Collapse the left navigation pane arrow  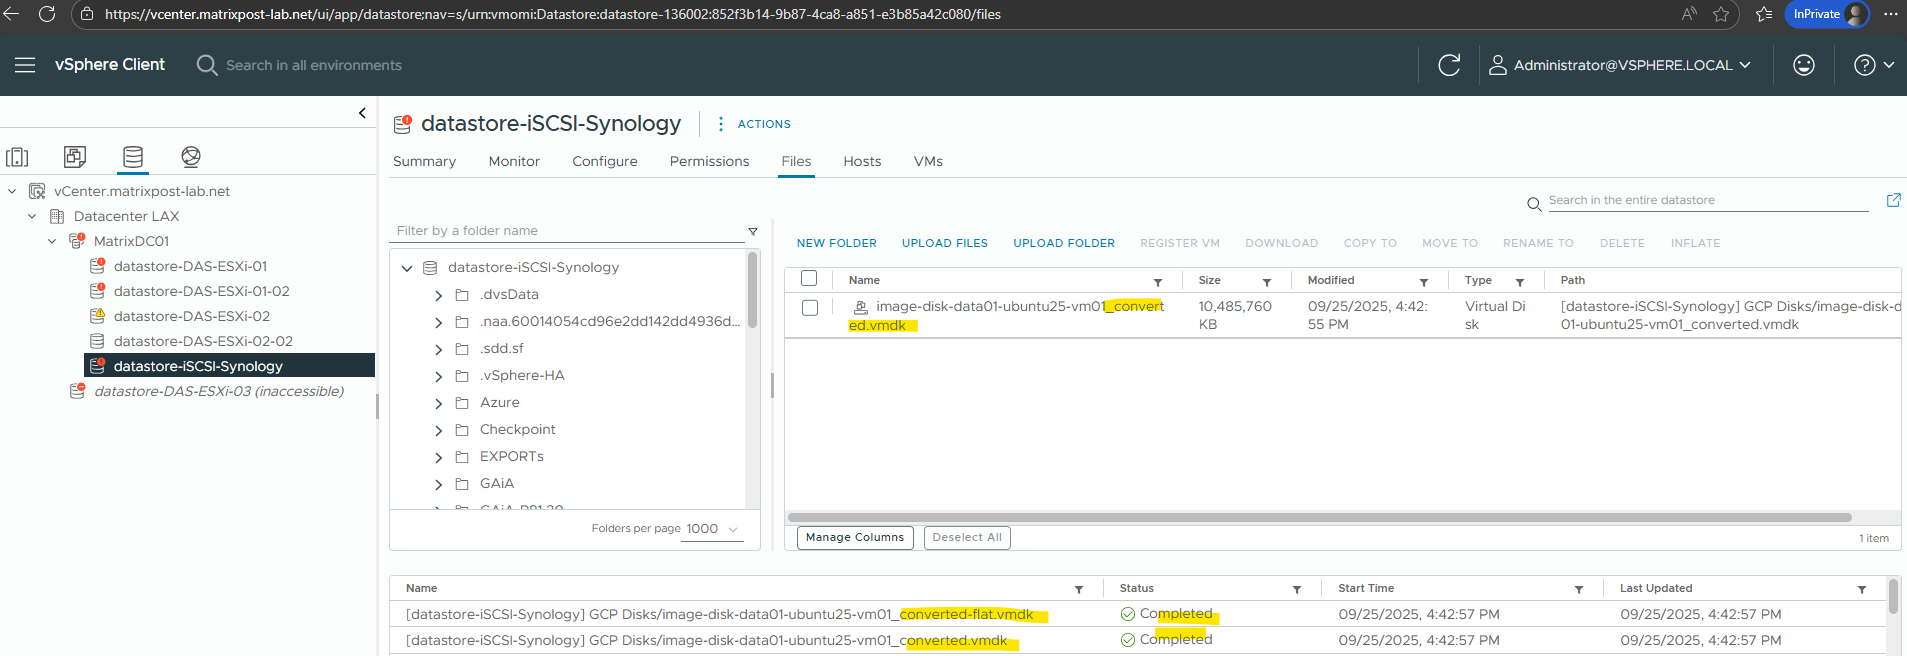tap(362, 113)
